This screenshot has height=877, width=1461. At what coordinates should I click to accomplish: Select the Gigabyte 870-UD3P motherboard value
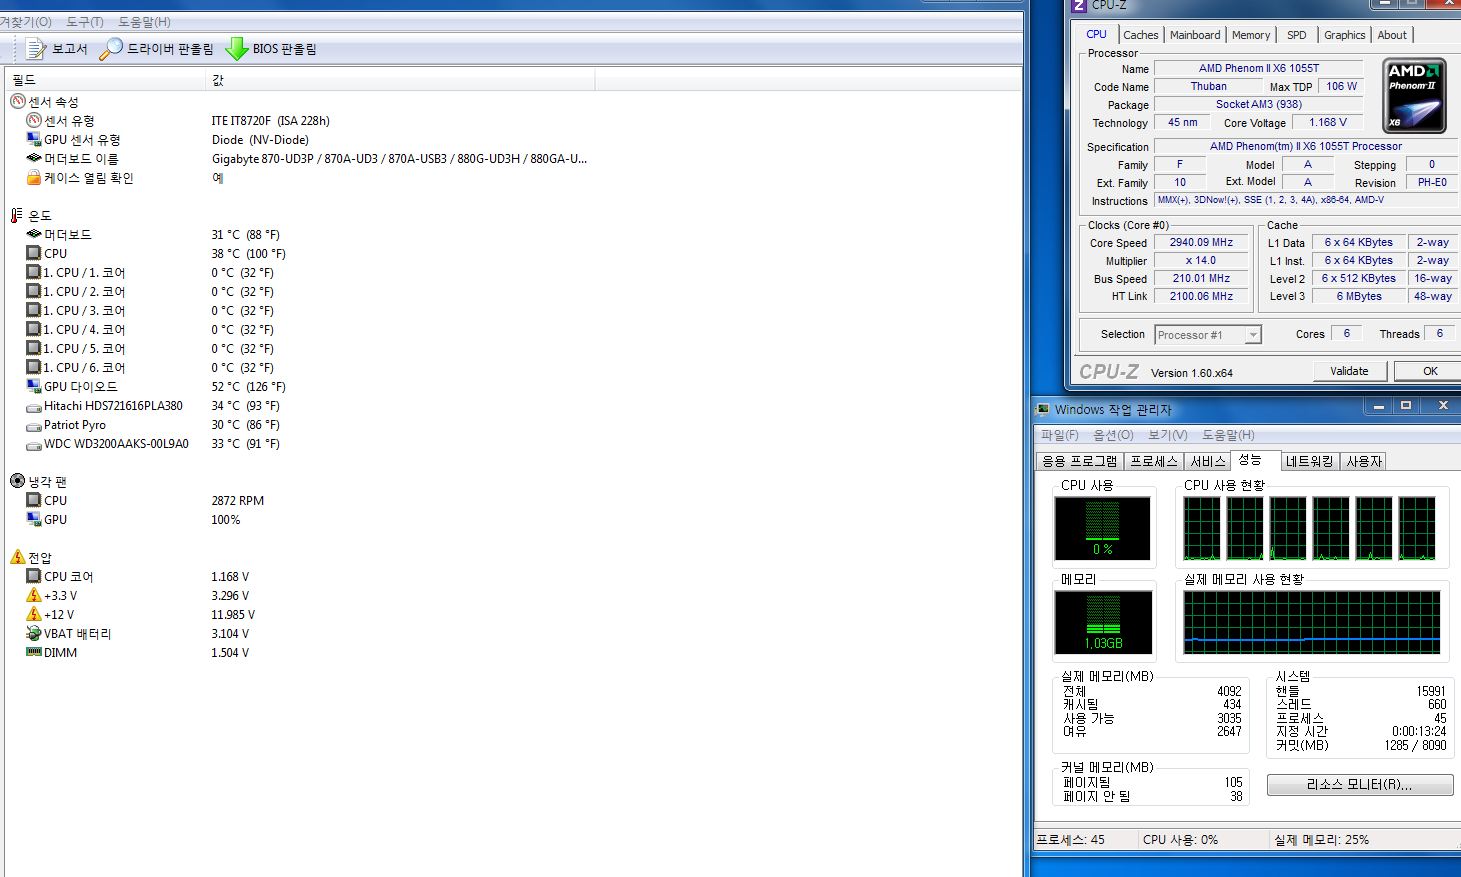click(x=399, y=159)
